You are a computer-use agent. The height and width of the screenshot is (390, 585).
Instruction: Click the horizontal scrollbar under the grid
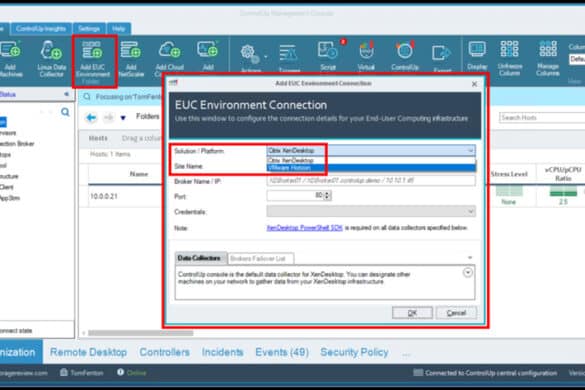pyautogui.click(x=141, y=333)
